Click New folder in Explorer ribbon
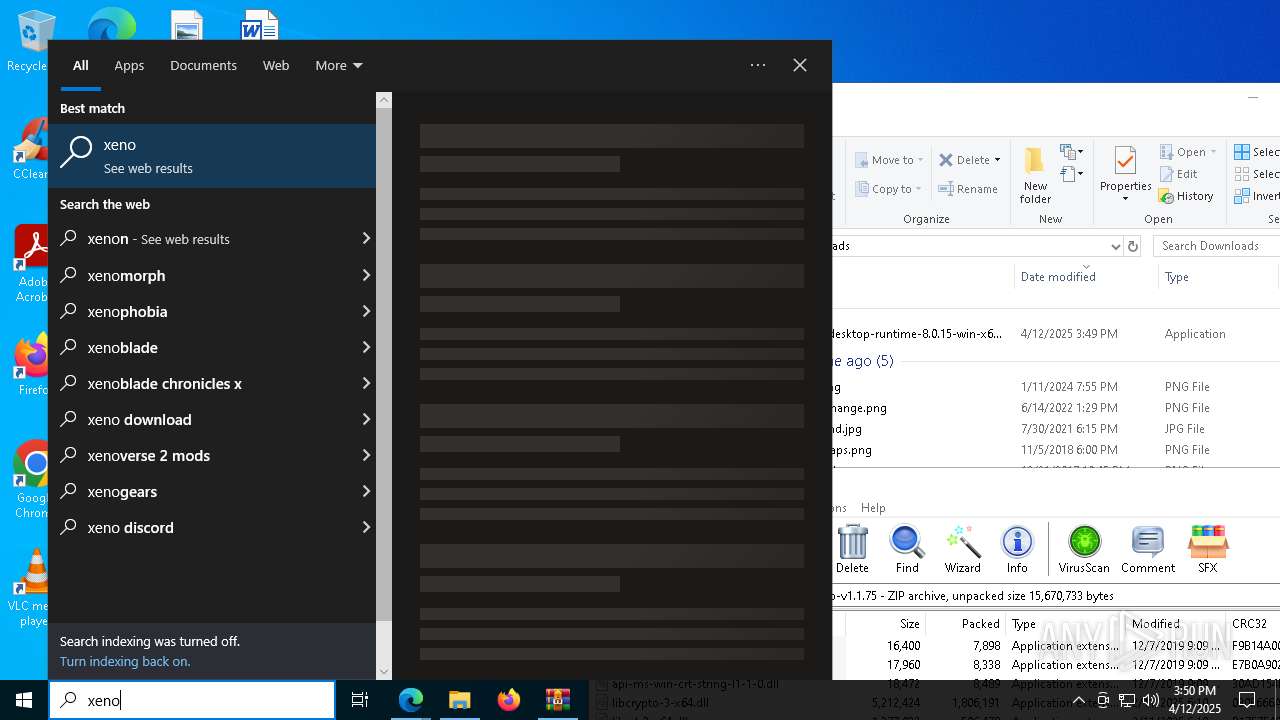The image size is (1280, 720). (1035, 175)
